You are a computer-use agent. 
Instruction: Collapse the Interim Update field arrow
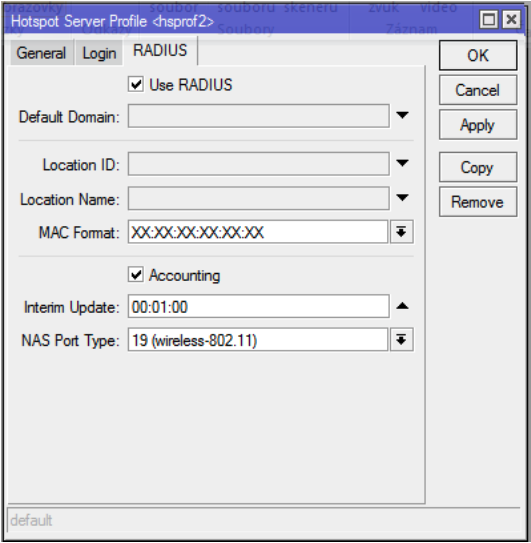pyautogui.click(x=402, y=306)
